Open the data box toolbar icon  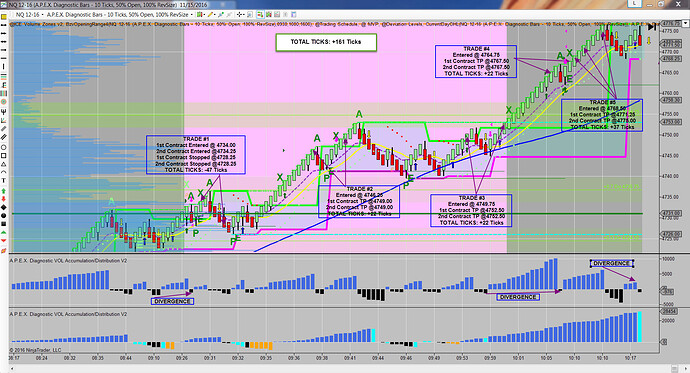click(x=250, y=15)
